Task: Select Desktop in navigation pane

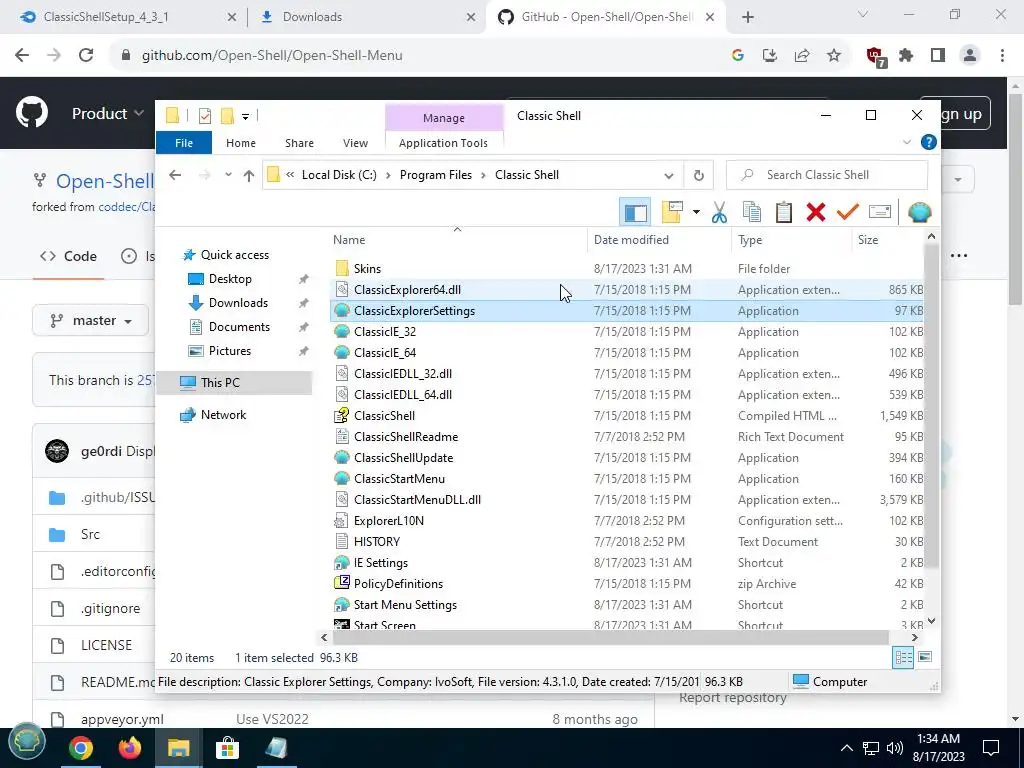Action: click(x=230, y=279)
